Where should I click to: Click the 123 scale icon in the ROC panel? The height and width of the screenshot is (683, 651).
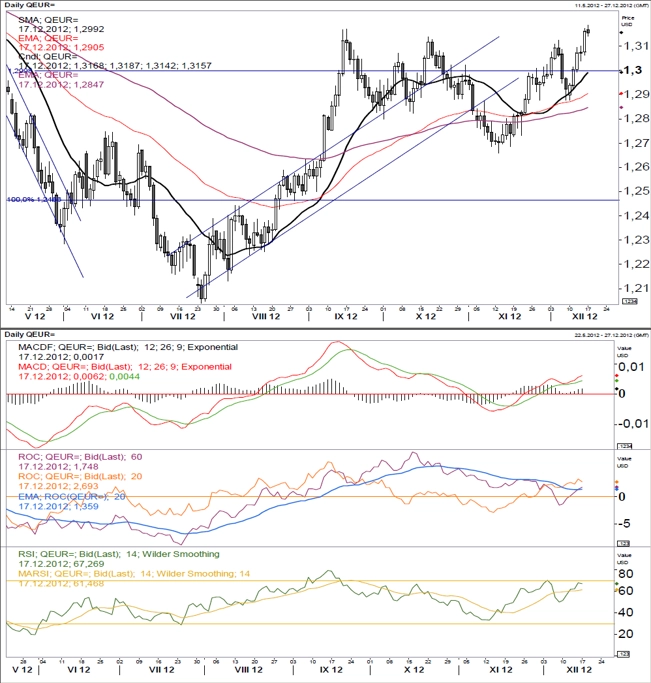point(624,543)
